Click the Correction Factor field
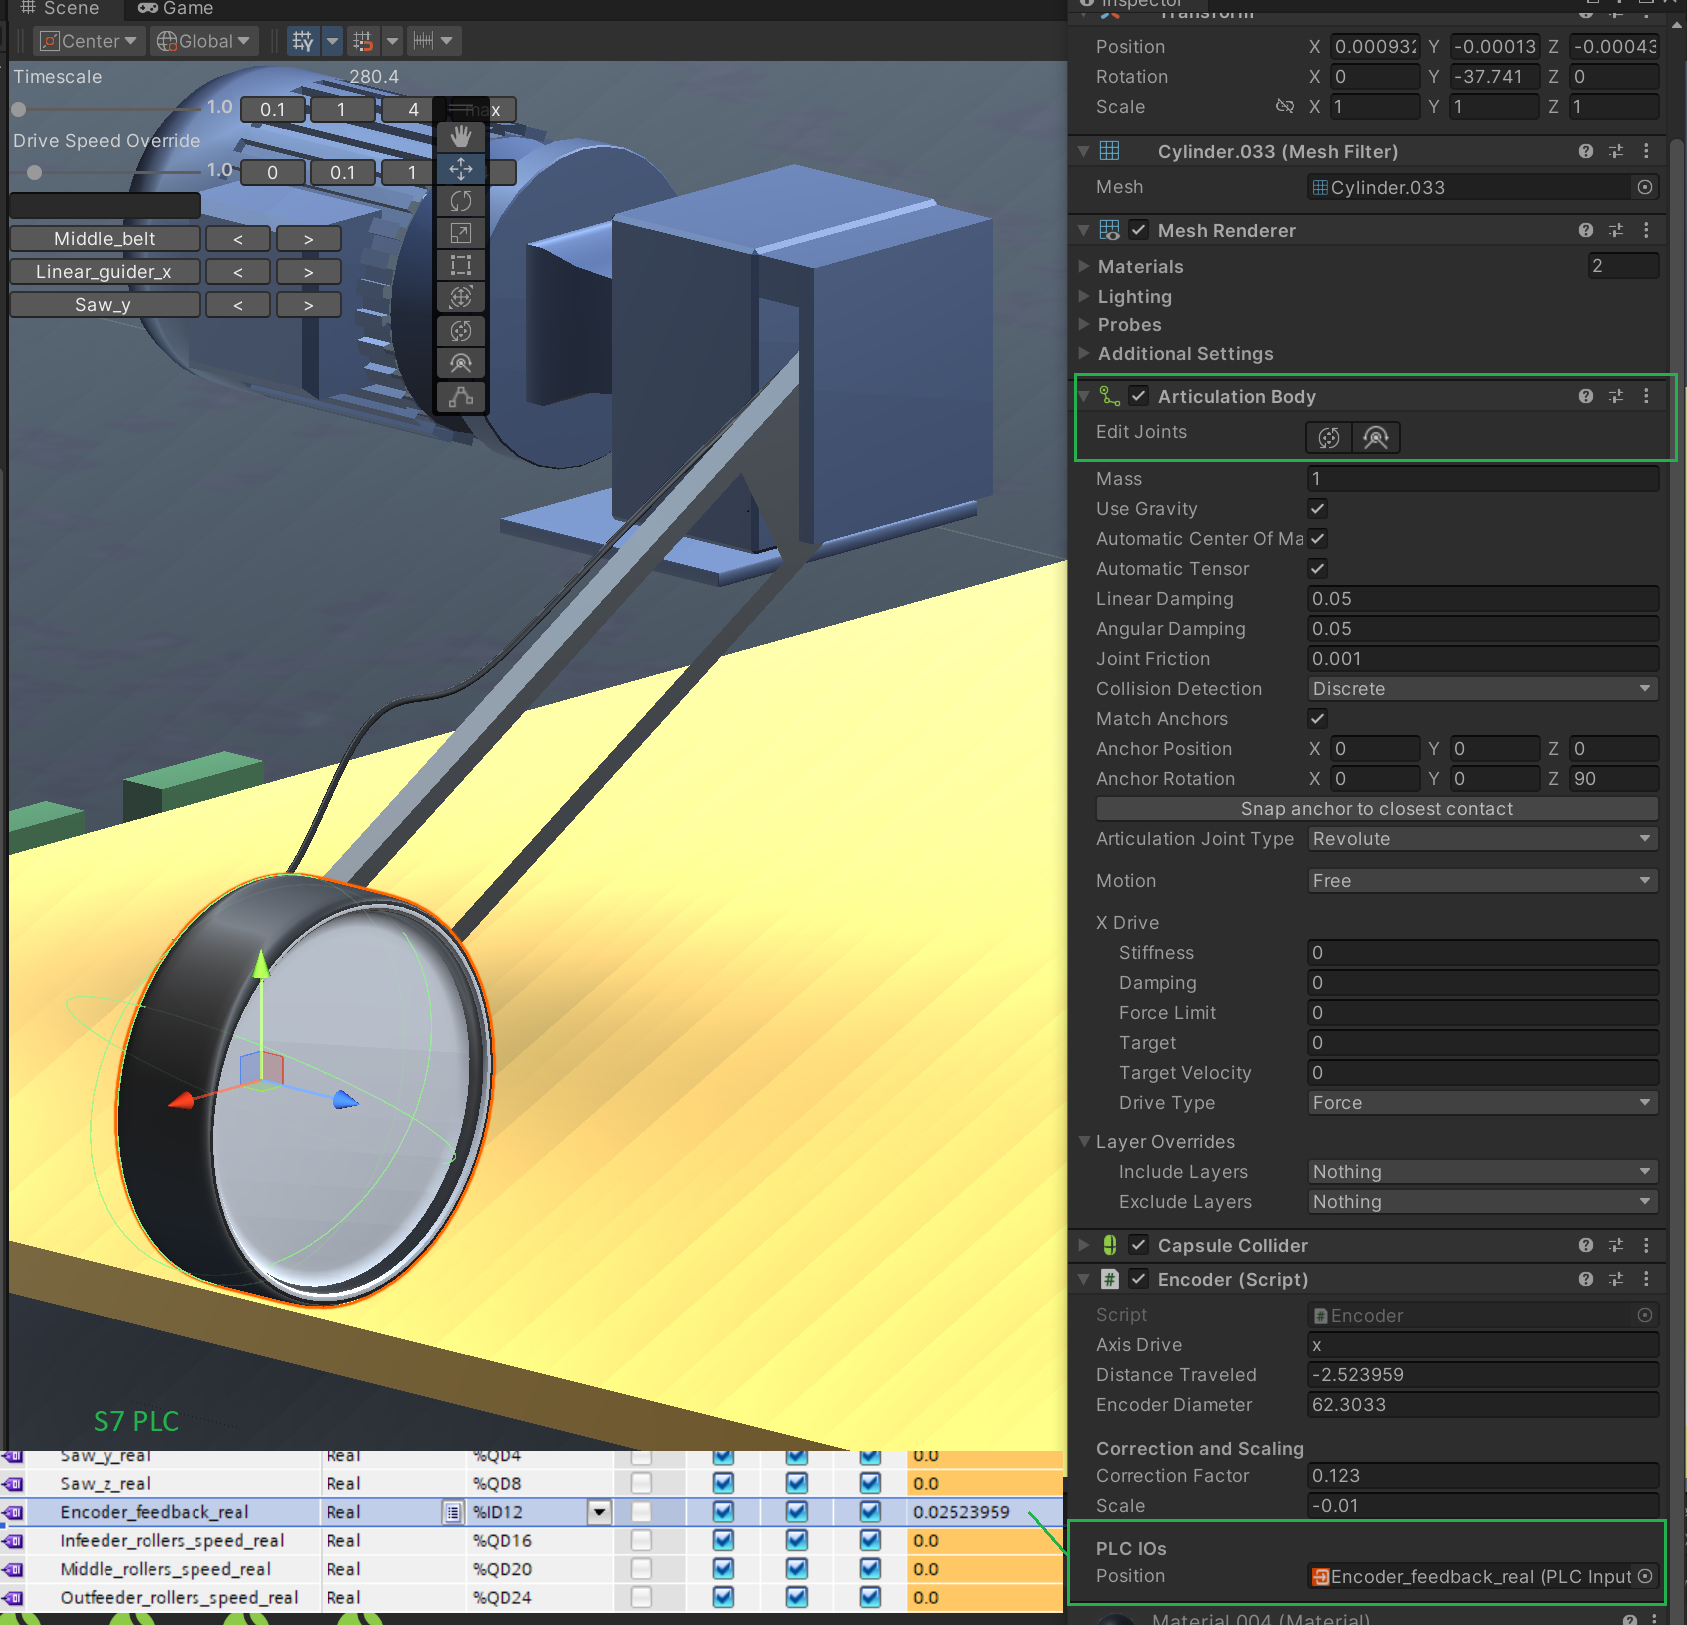Viewport: 1687px width, 1625px height. pos(1483,1476)
